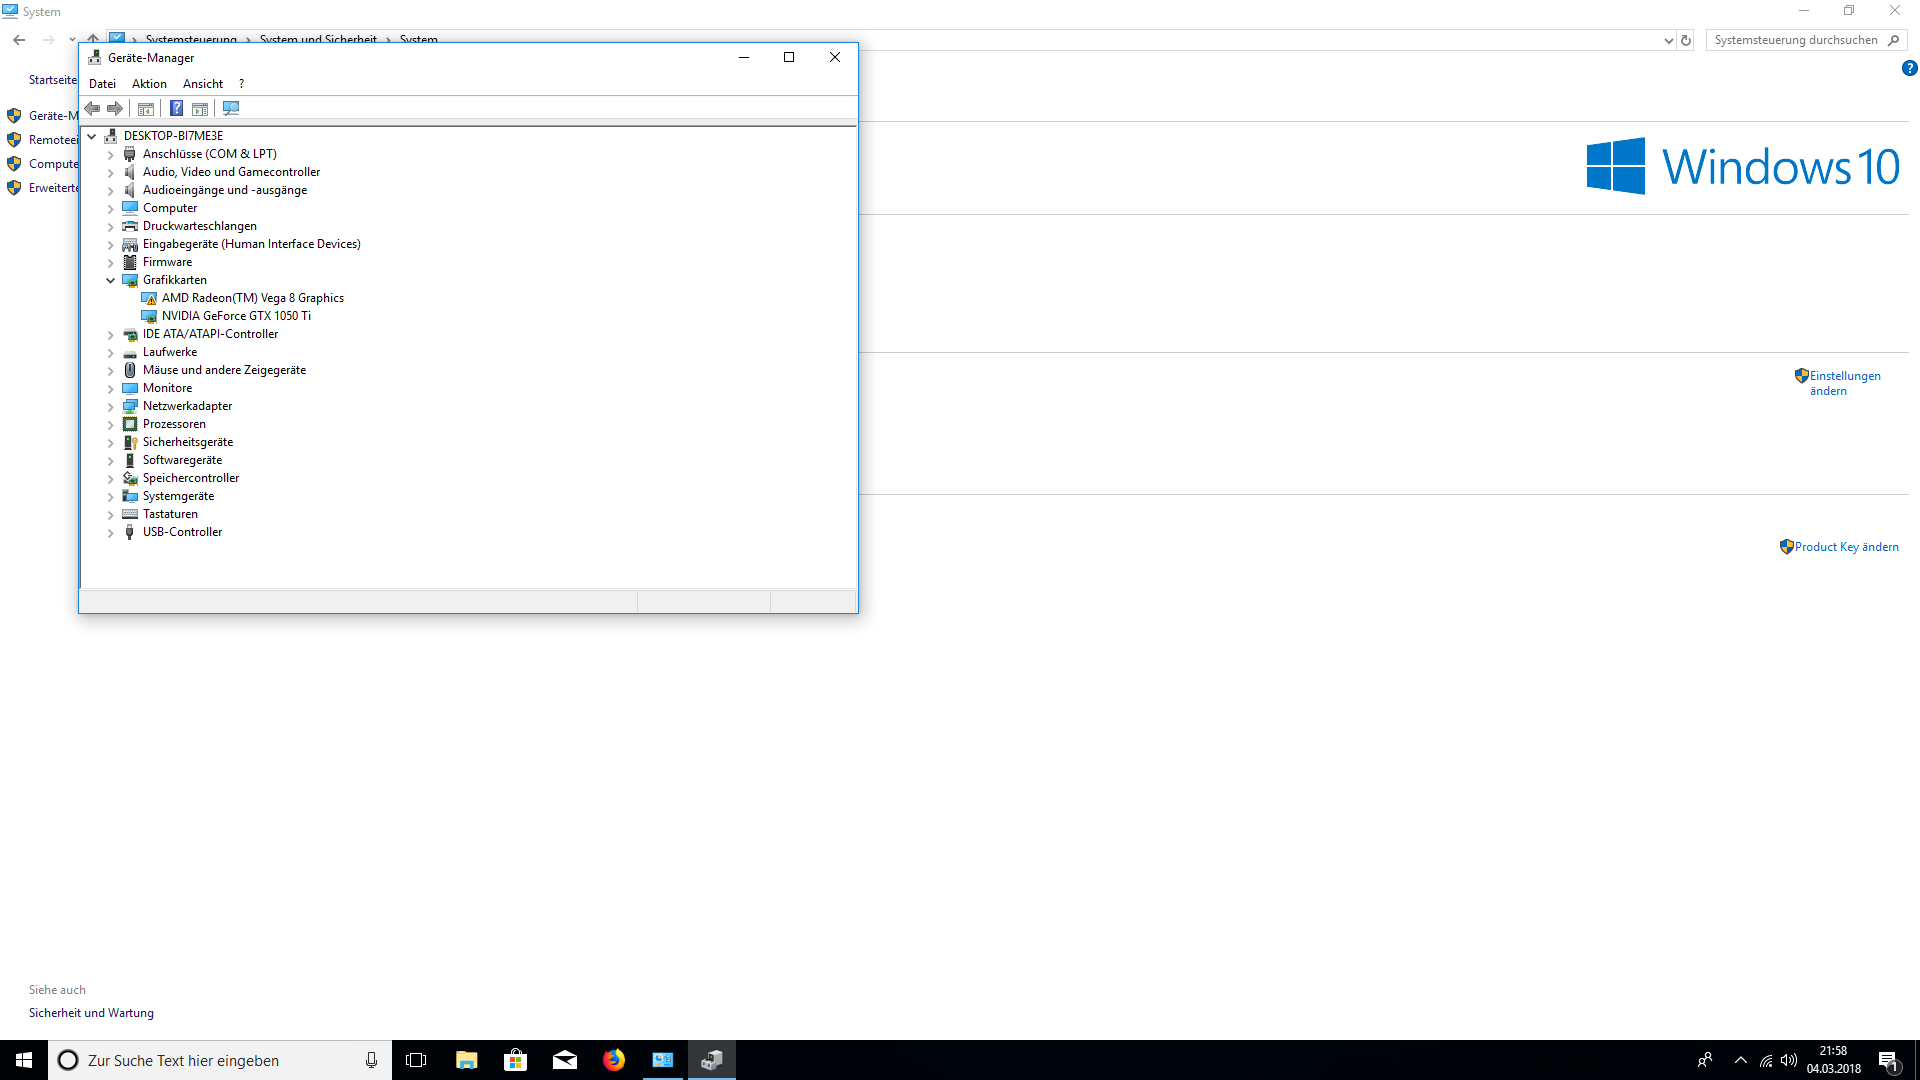
Task: Click the show/hide console tree toolbar icon
Action: [146, 108]
